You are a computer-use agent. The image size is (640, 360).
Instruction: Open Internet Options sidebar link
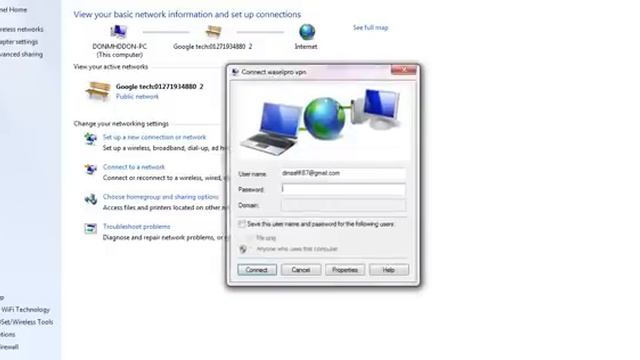(x=8, y=335)
